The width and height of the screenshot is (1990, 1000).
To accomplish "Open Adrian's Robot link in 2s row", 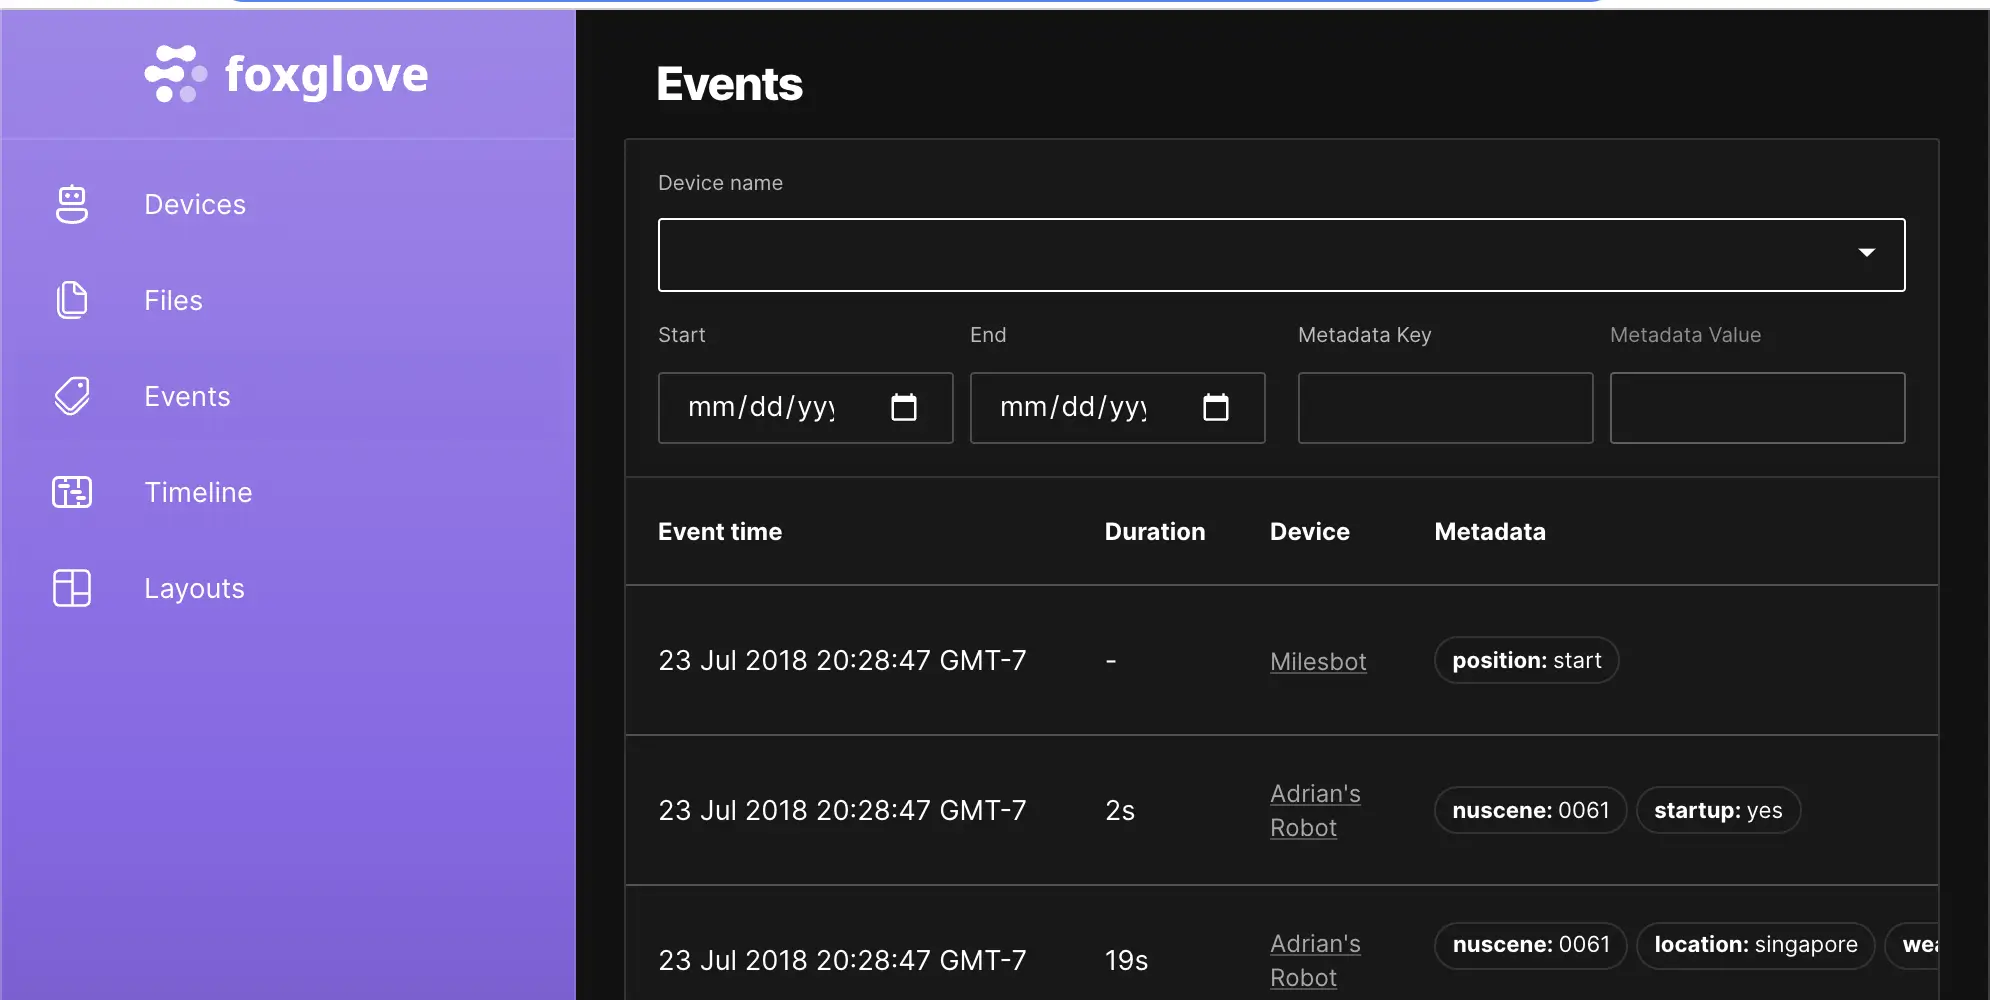I will (1314, 810).
